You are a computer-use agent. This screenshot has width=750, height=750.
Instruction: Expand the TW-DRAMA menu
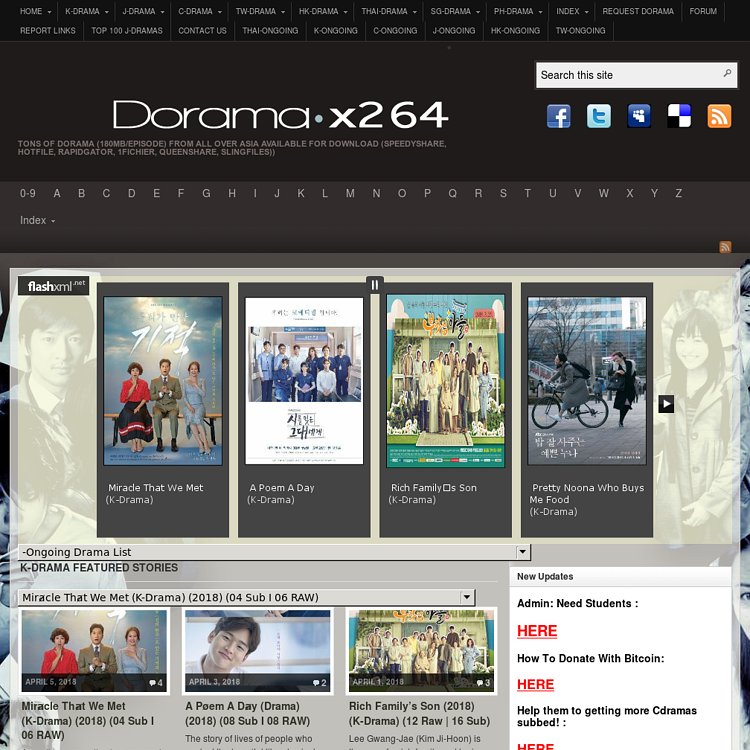260,11
